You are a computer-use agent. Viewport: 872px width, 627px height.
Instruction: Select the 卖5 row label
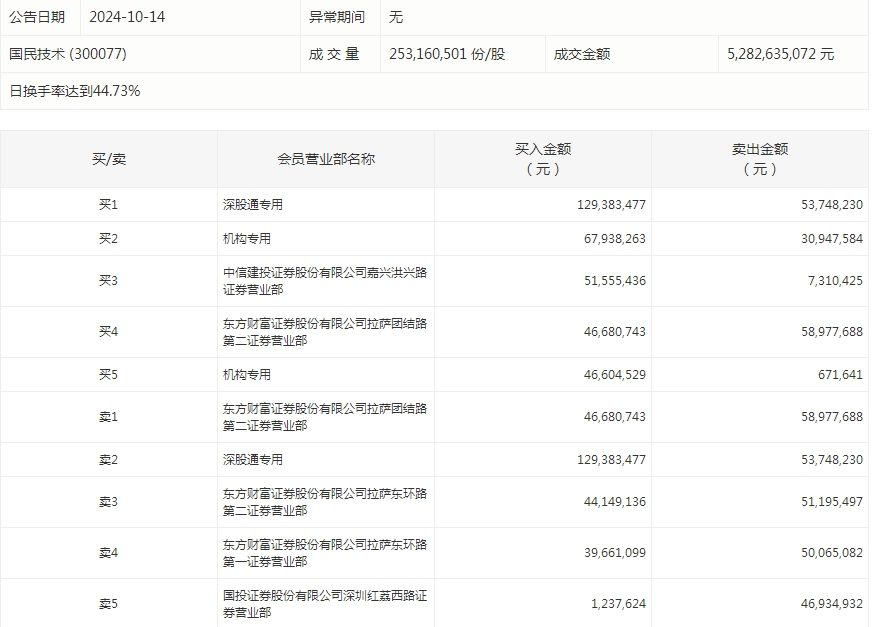[x=108, y=604]
